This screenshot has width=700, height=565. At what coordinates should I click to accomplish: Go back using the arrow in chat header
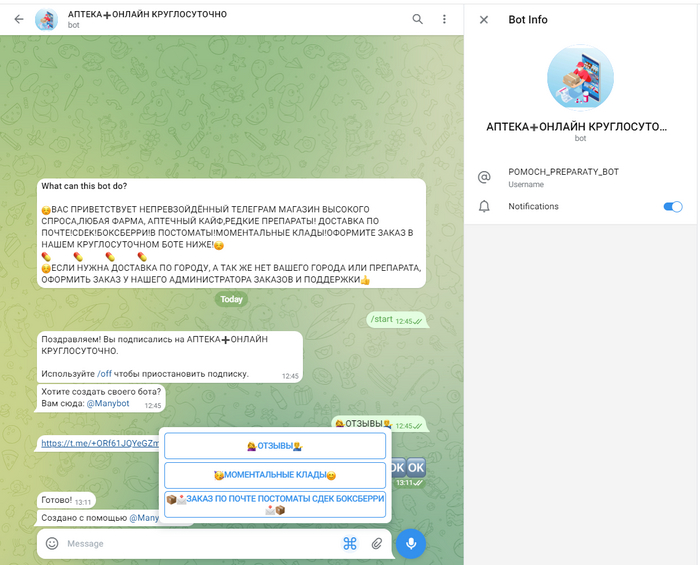click(x=19, y=19)
